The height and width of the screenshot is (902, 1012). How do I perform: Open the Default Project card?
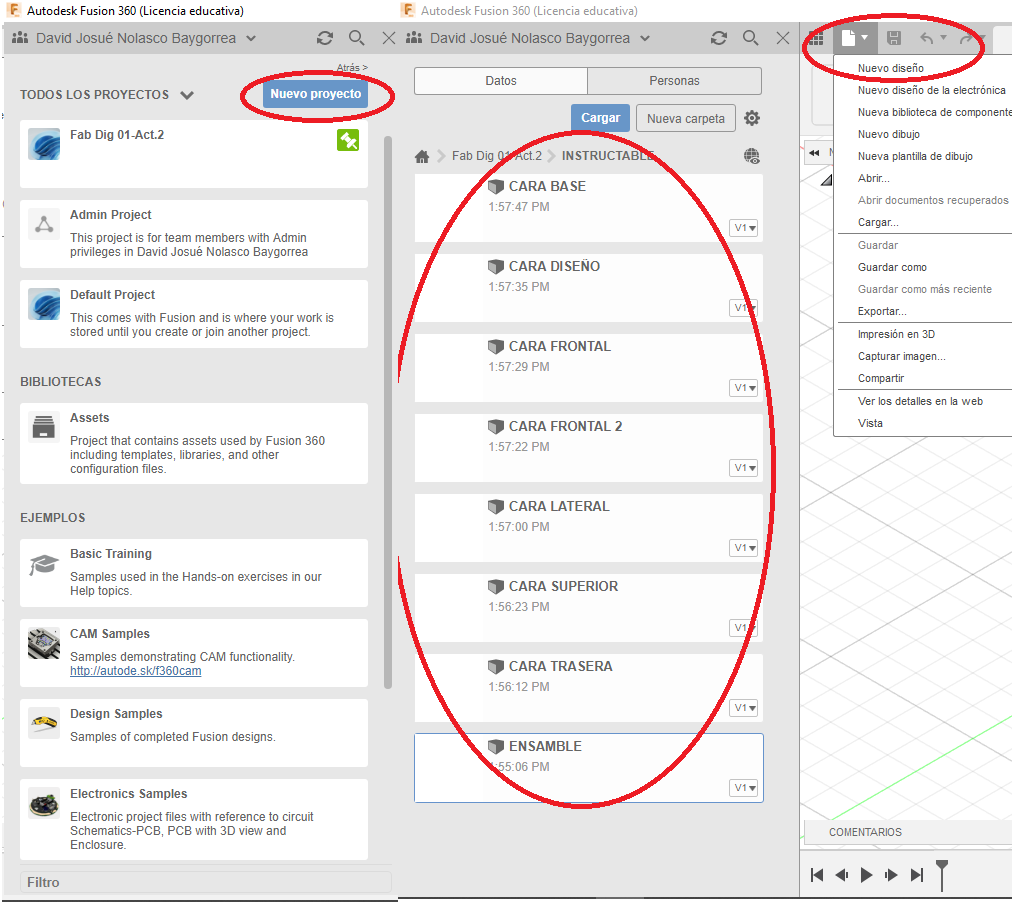[194, 314]
